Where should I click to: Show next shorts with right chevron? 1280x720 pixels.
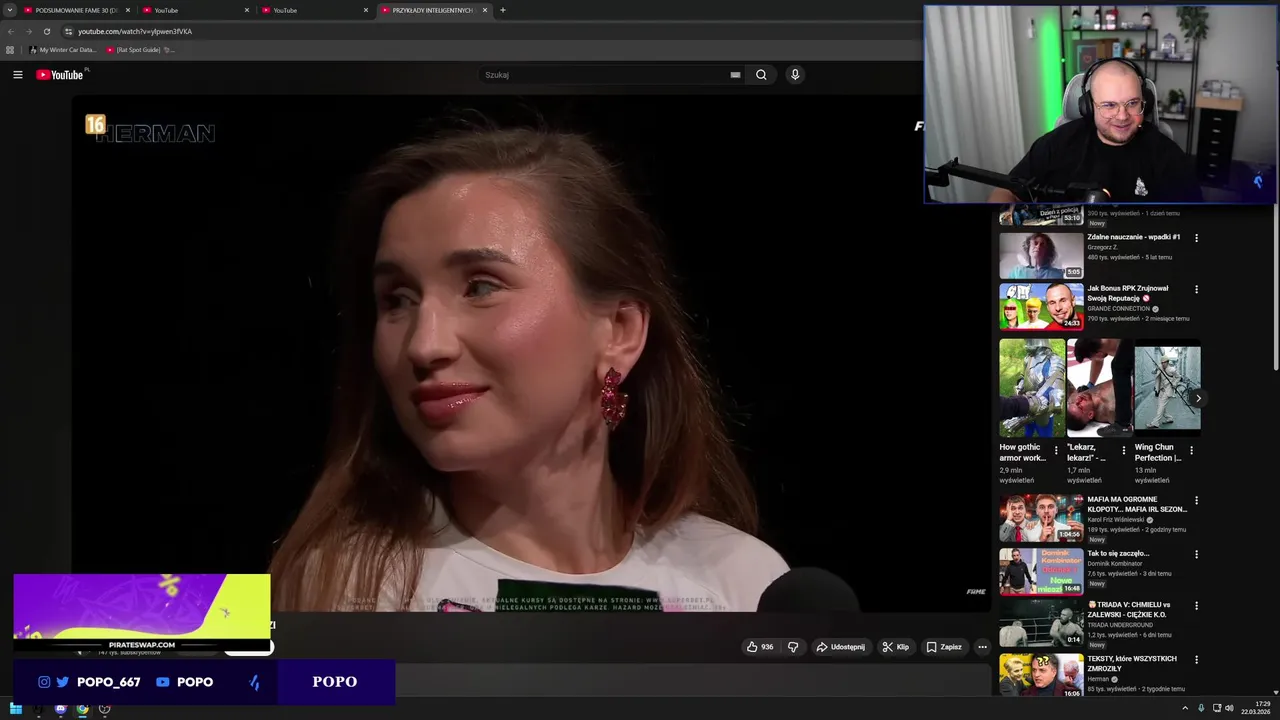point(1198,398)
